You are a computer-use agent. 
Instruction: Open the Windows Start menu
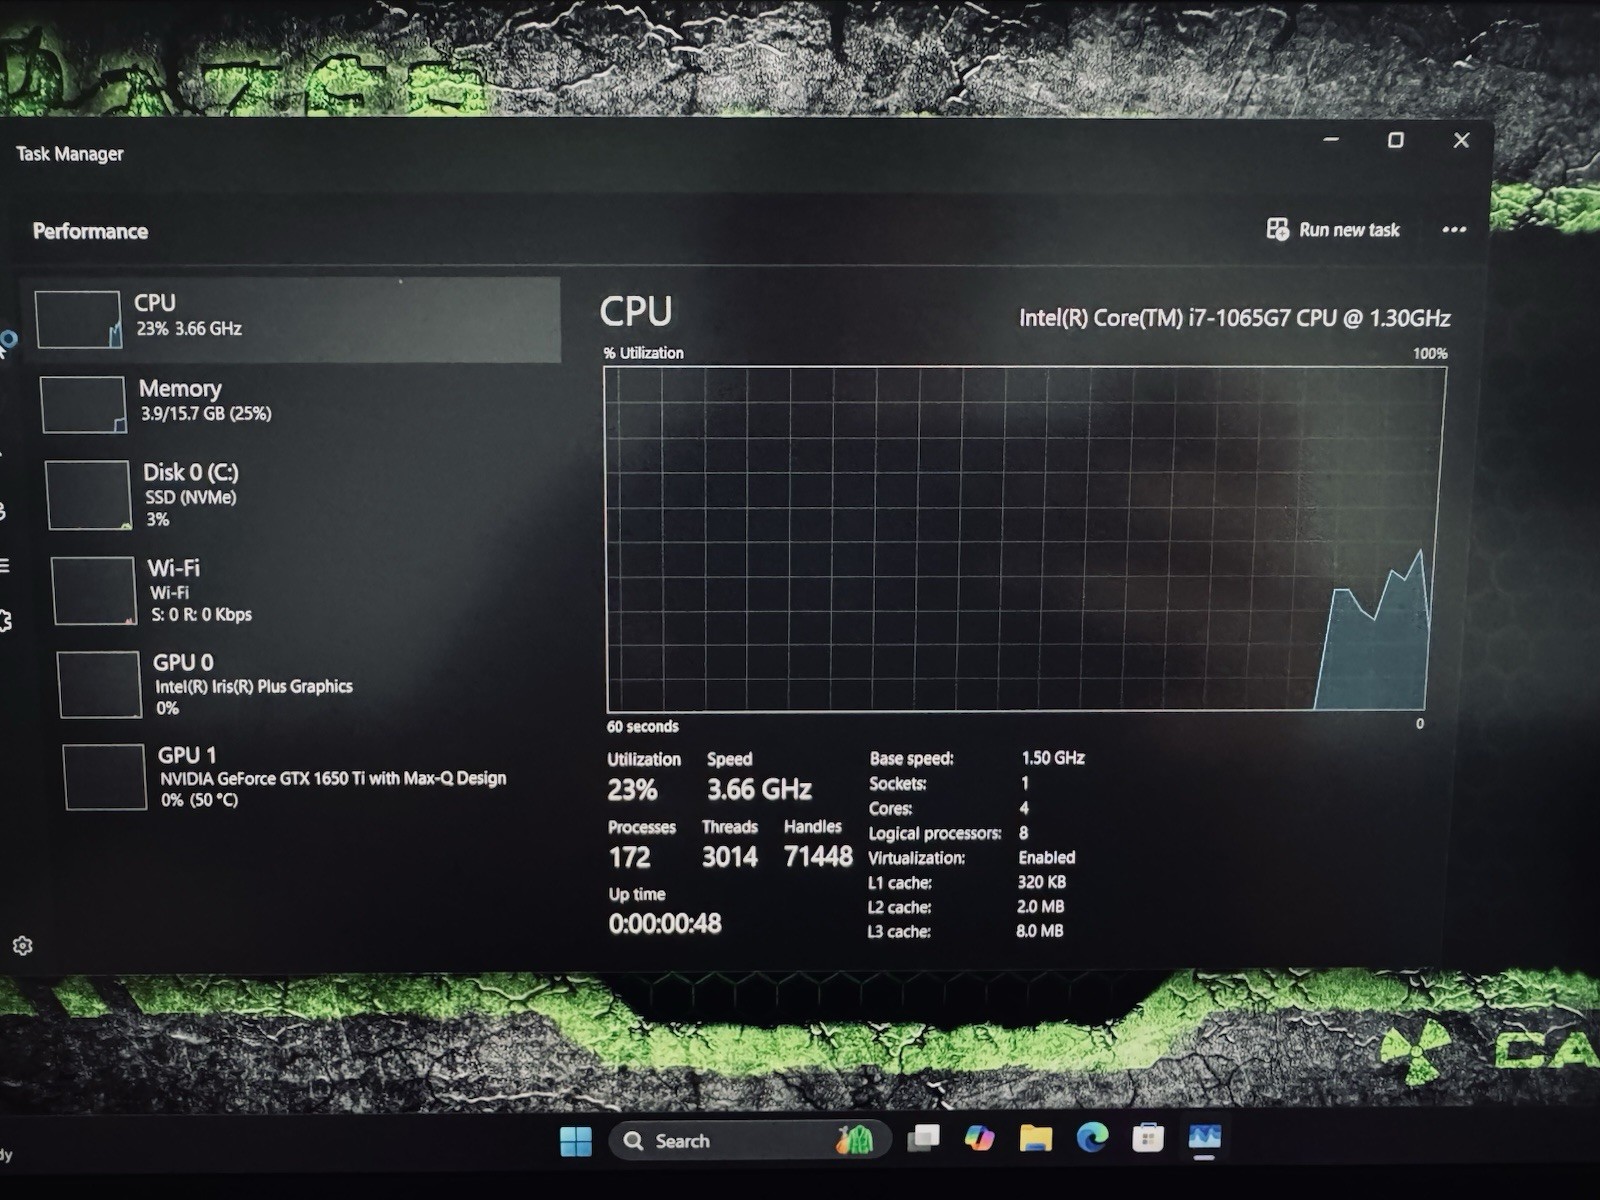(576, 1141)
